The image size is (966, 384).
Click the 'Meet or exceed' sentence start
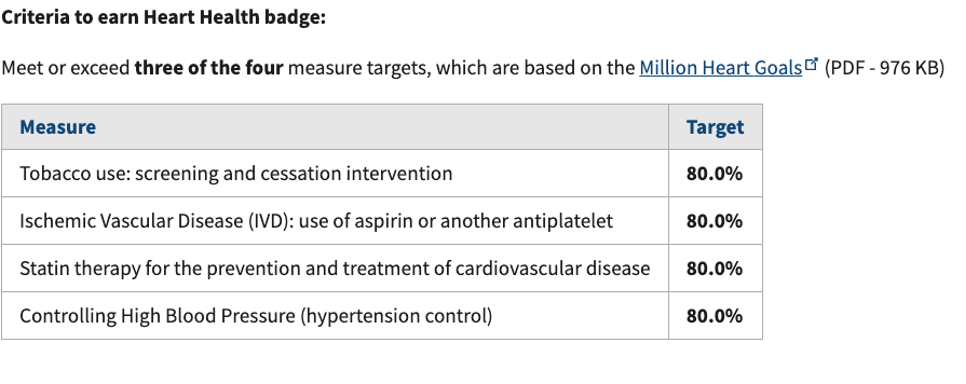(66, 68)
